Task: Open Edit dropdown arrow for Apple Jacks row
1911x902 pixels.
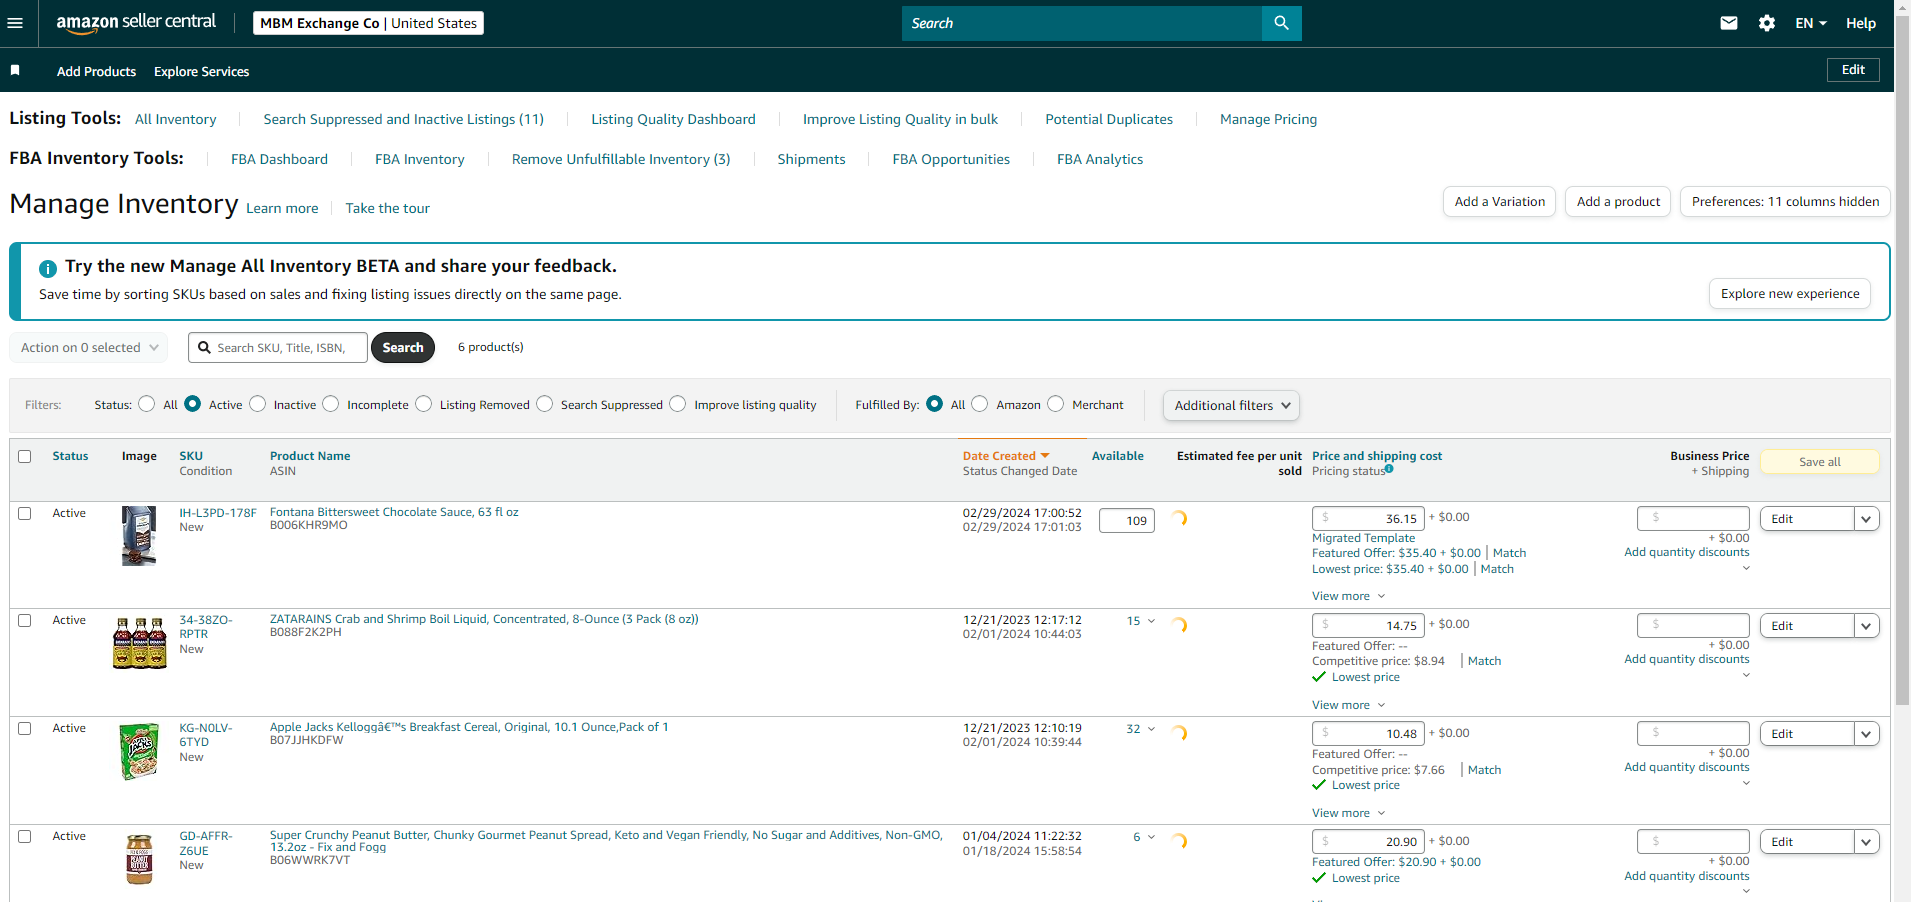Action: pos(1866,734)
